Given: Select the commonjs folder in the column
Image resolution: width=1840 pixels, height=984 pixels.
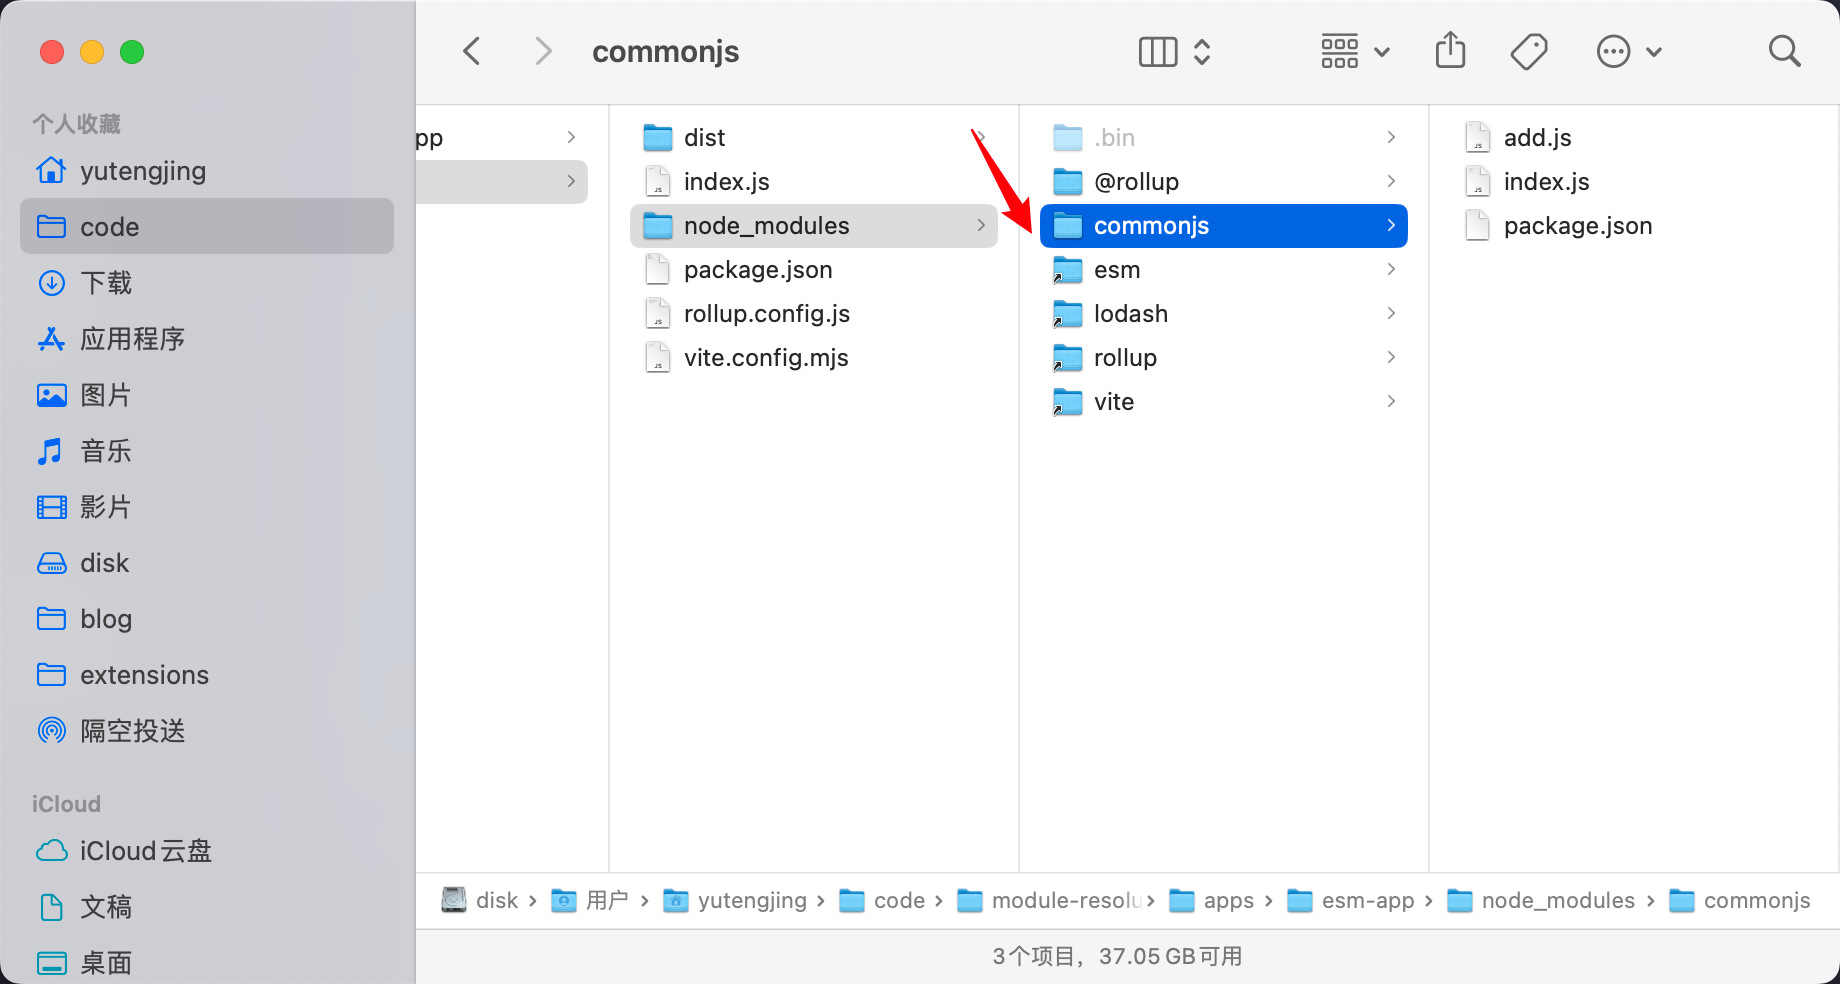Looking at the screenshot, I should tap(1151, 225).
